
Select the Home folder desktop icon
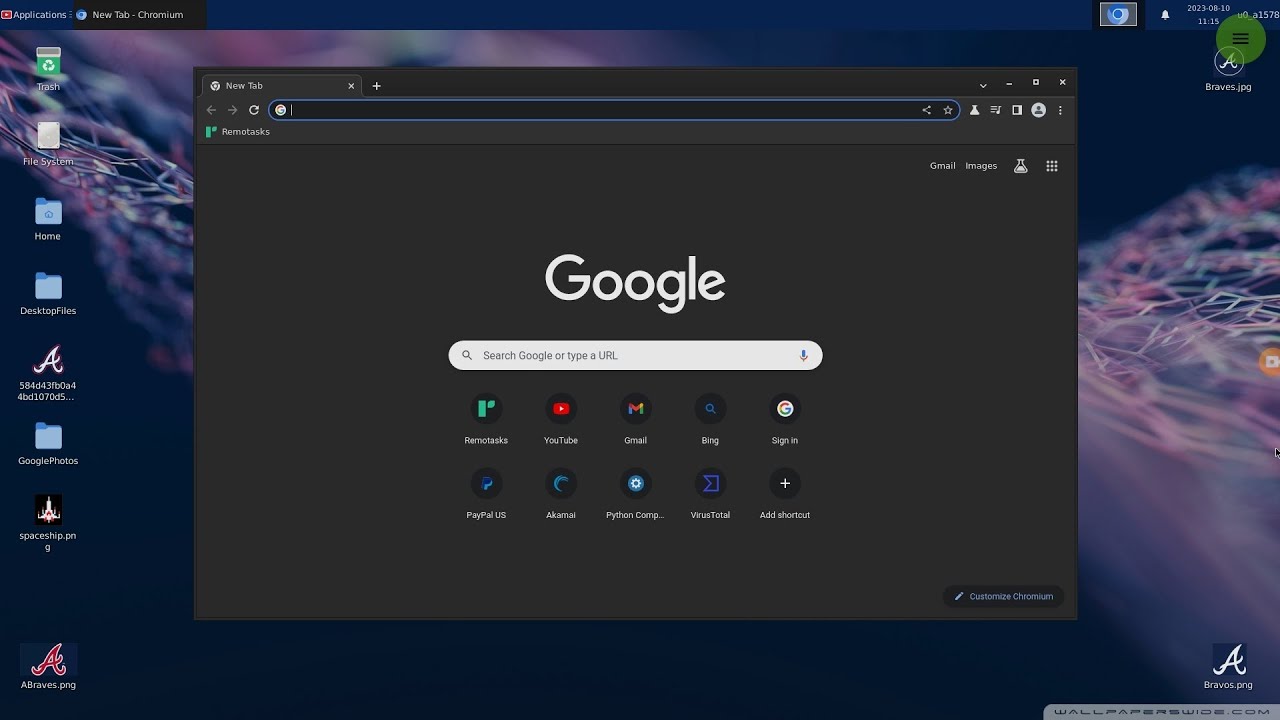click(48, 219)
